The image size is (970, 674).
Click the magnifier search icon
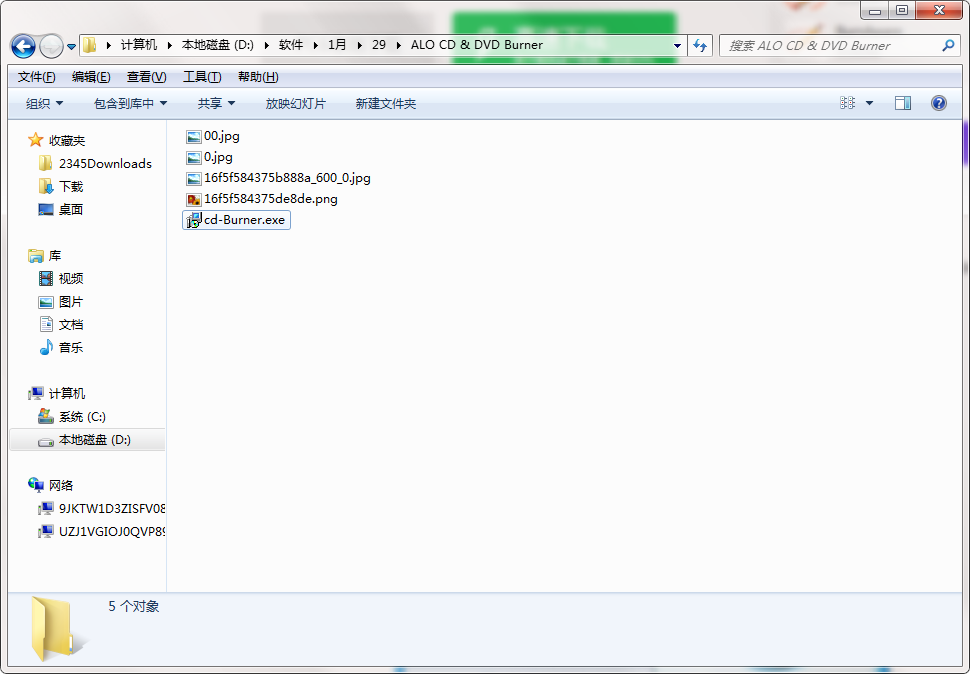coord(948,45)
